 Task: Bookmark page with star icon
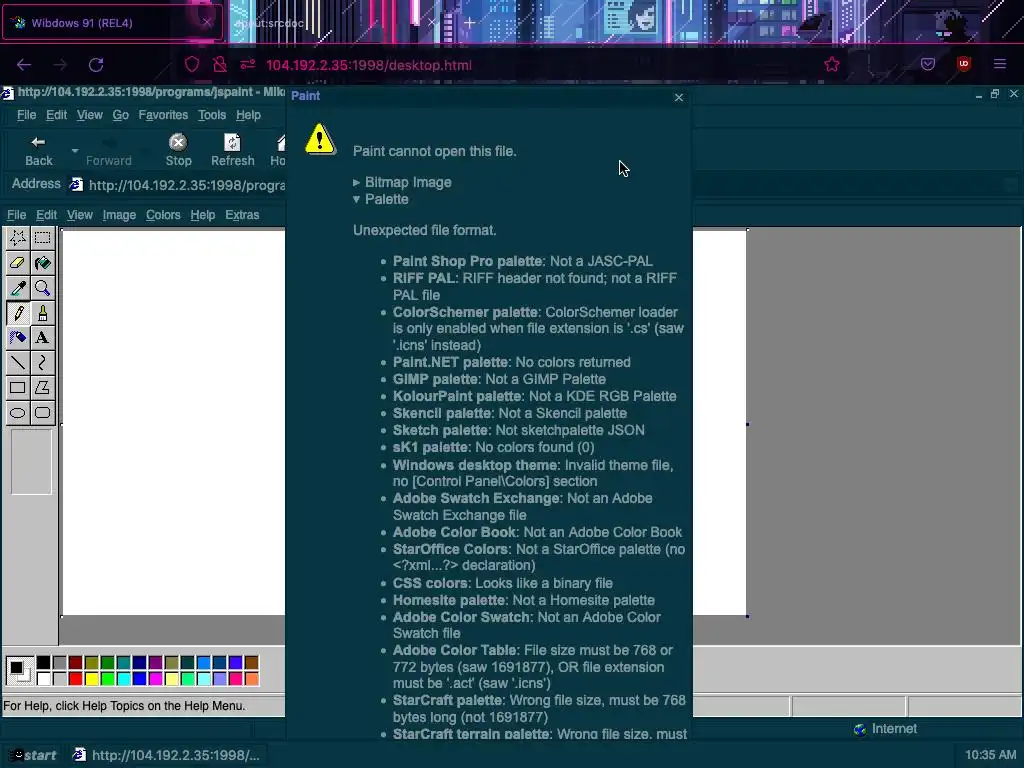(x=831, y=64)
